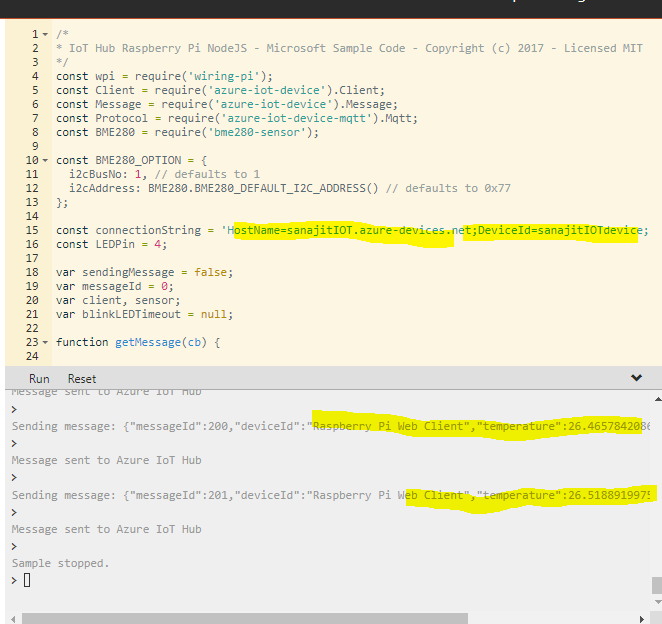Click line number 15 in the gutter

coord(32,231)
